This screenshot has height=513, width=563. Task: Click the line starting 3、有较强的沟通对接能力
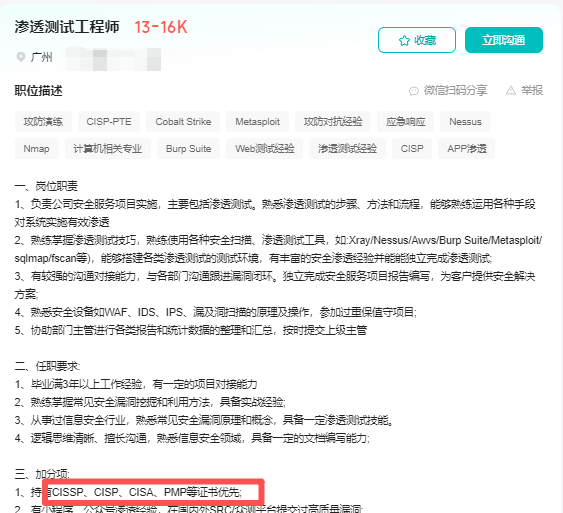275,276
